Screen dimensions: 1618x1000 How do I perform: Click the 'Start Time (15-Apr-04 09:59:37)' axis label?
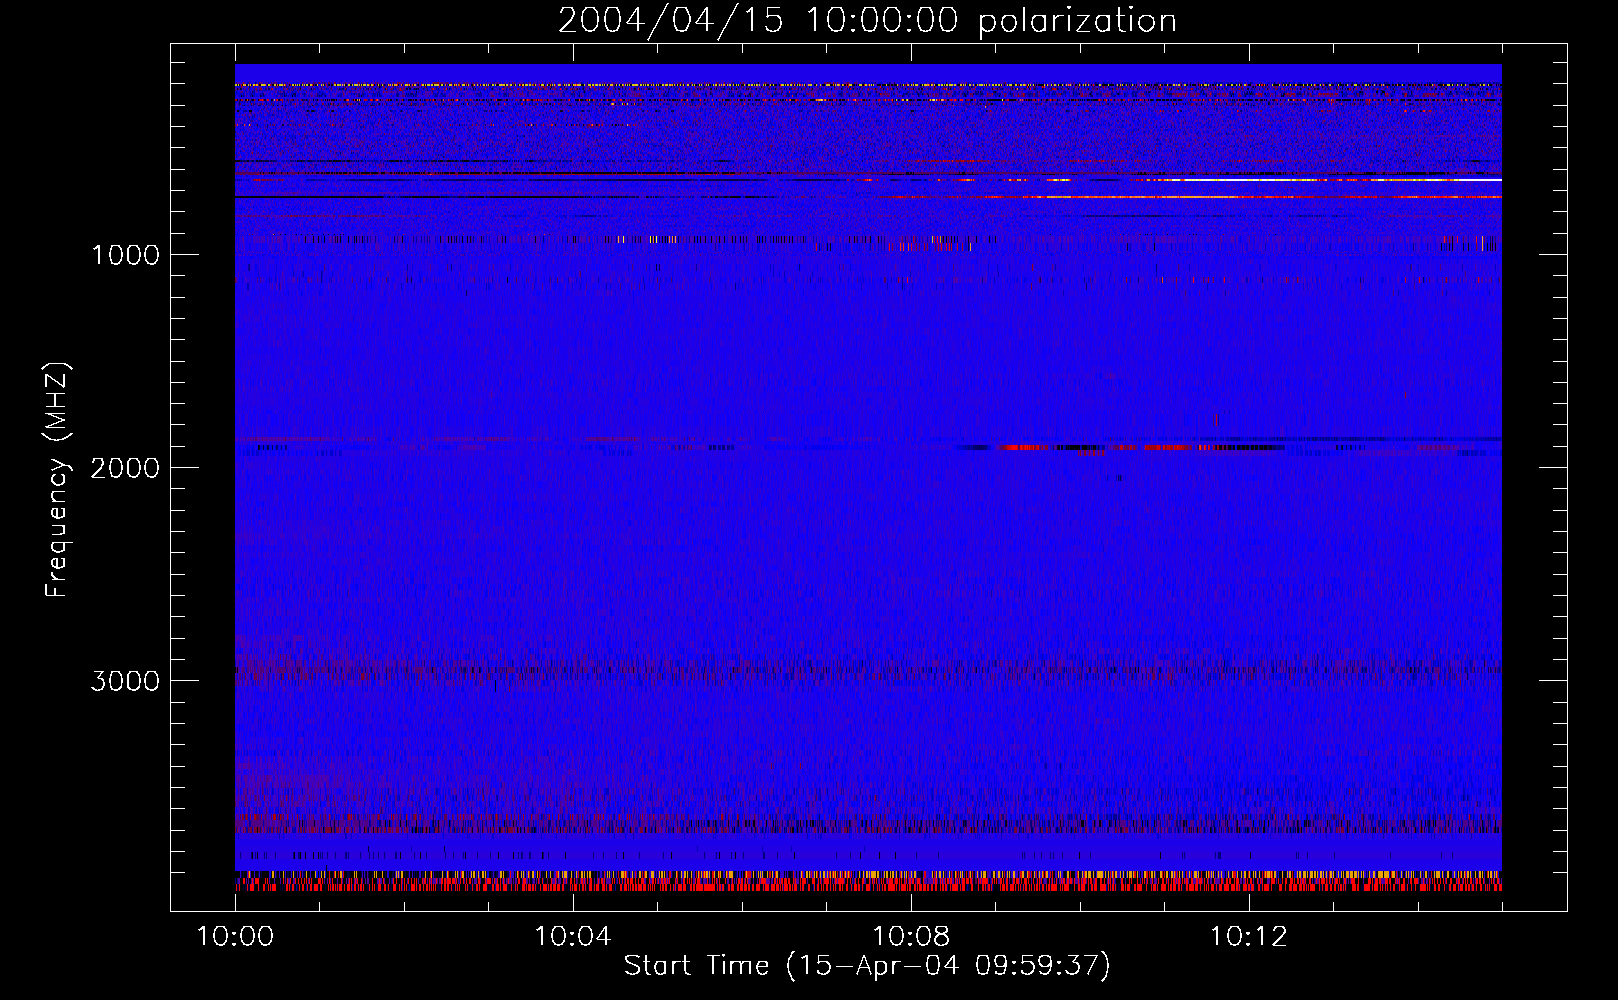[x=867, y=965]
